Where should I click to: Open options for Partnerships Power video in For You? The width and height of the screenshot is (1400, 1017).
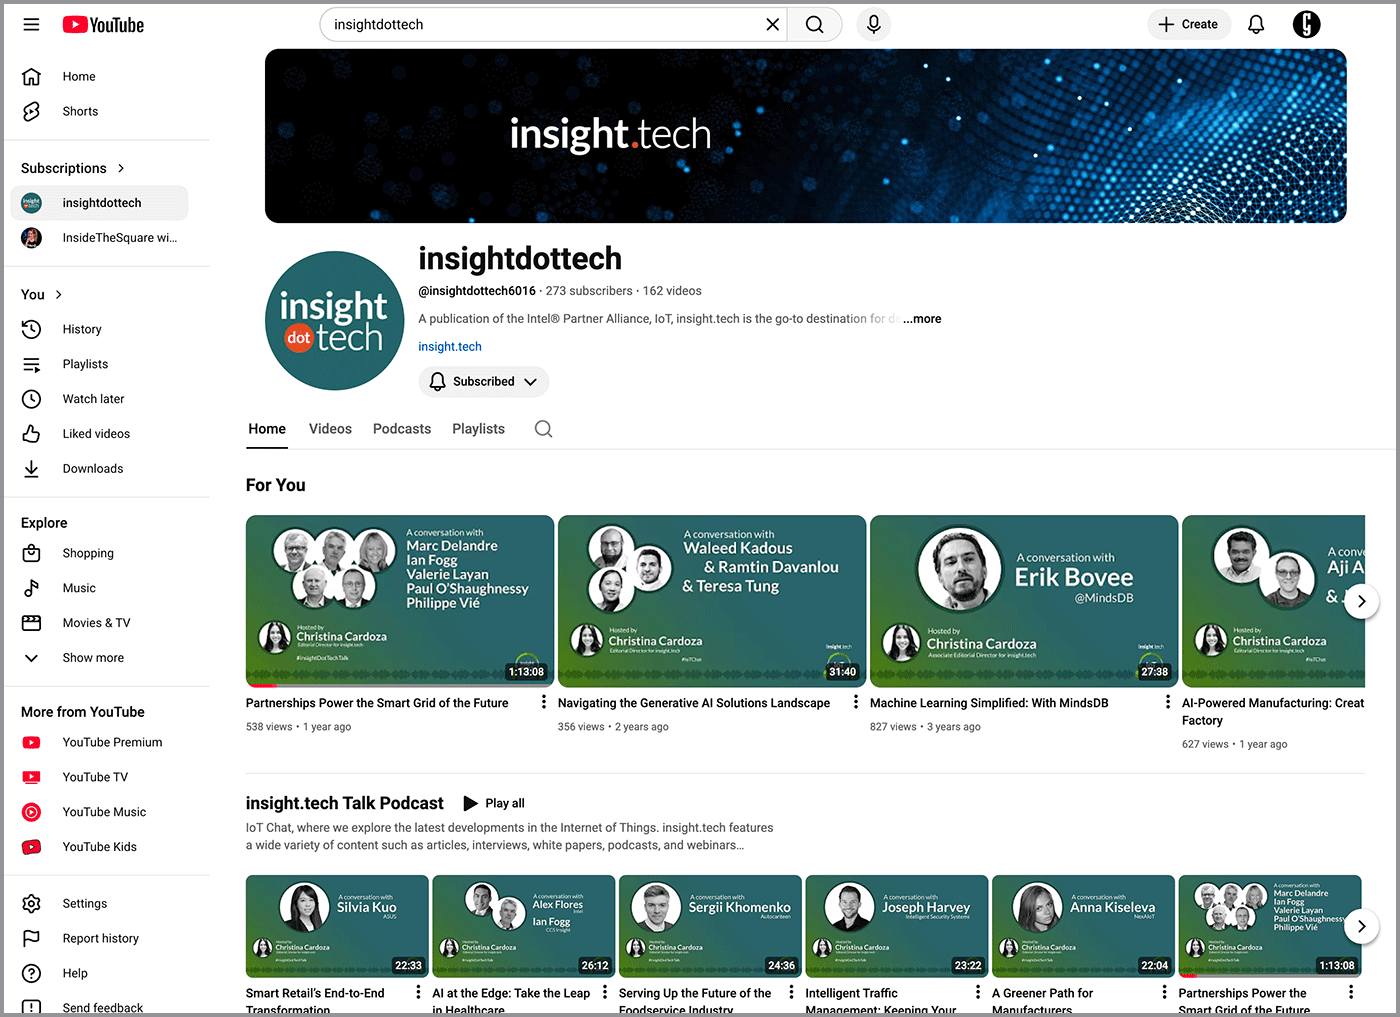point(544,703)
